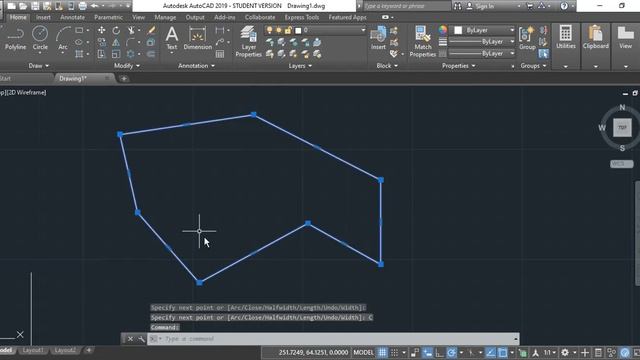The width and height of the screenshot is (640, 360).
Task: Add a new drawing tab with plus button
Action: click(x=124, y=78)
